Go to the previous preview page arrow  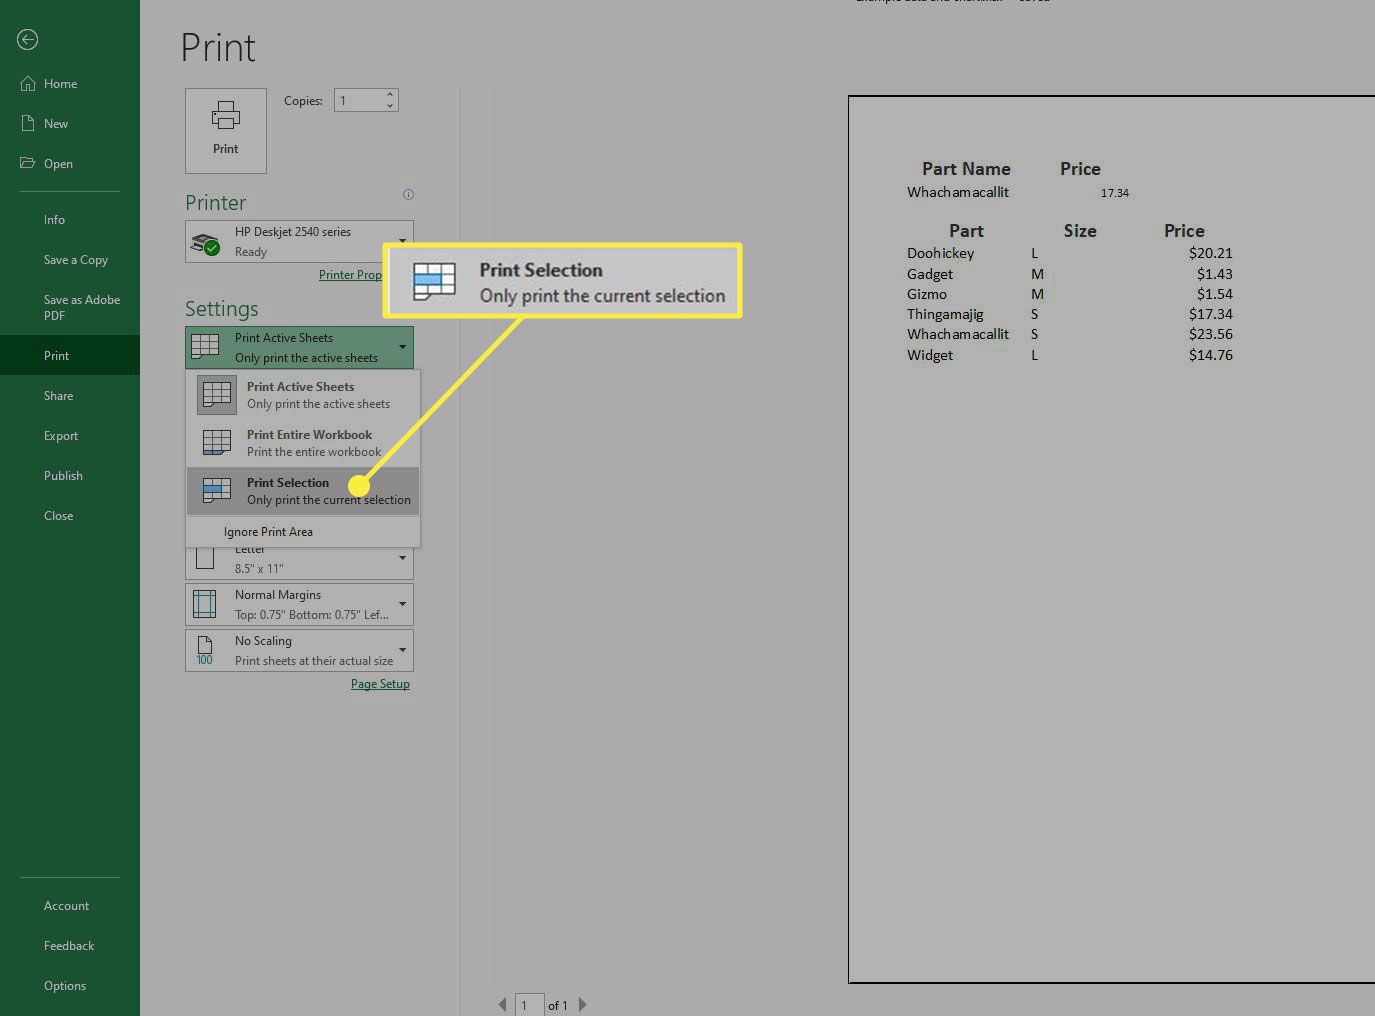[x=502, y=1004]
